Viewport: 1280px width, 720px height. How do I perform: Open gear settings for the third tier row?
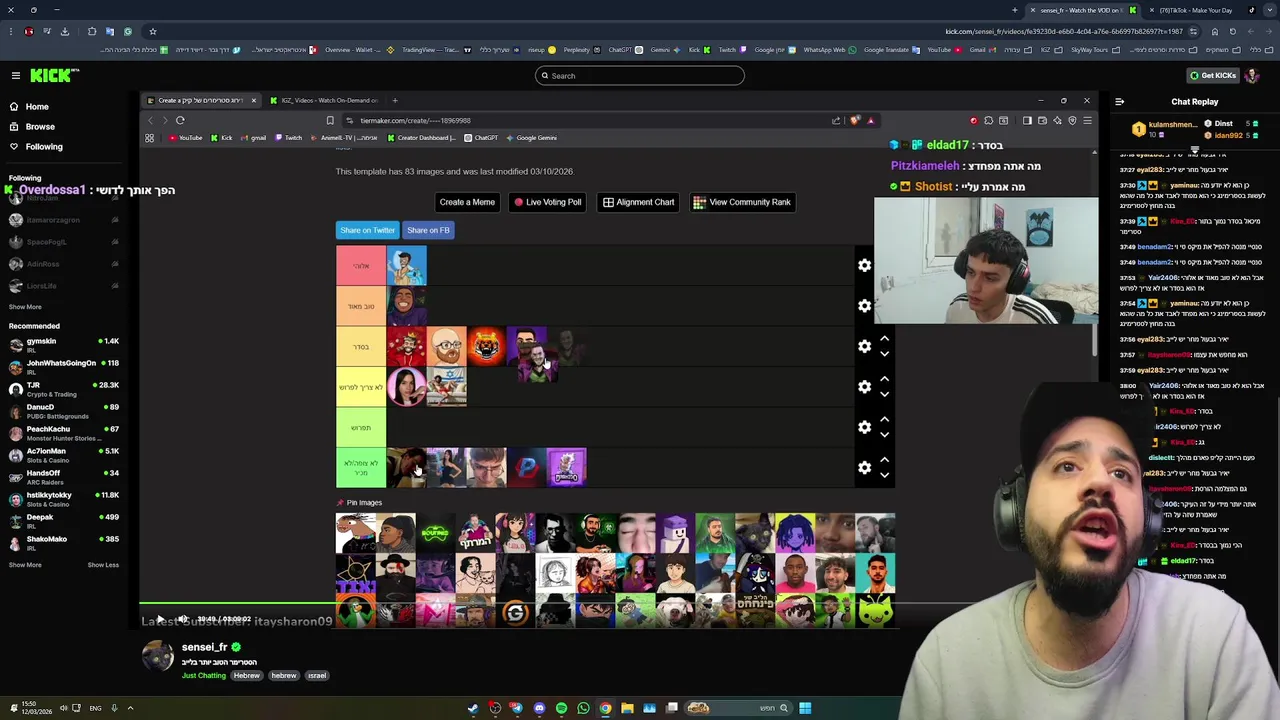(x=864, y=346)
